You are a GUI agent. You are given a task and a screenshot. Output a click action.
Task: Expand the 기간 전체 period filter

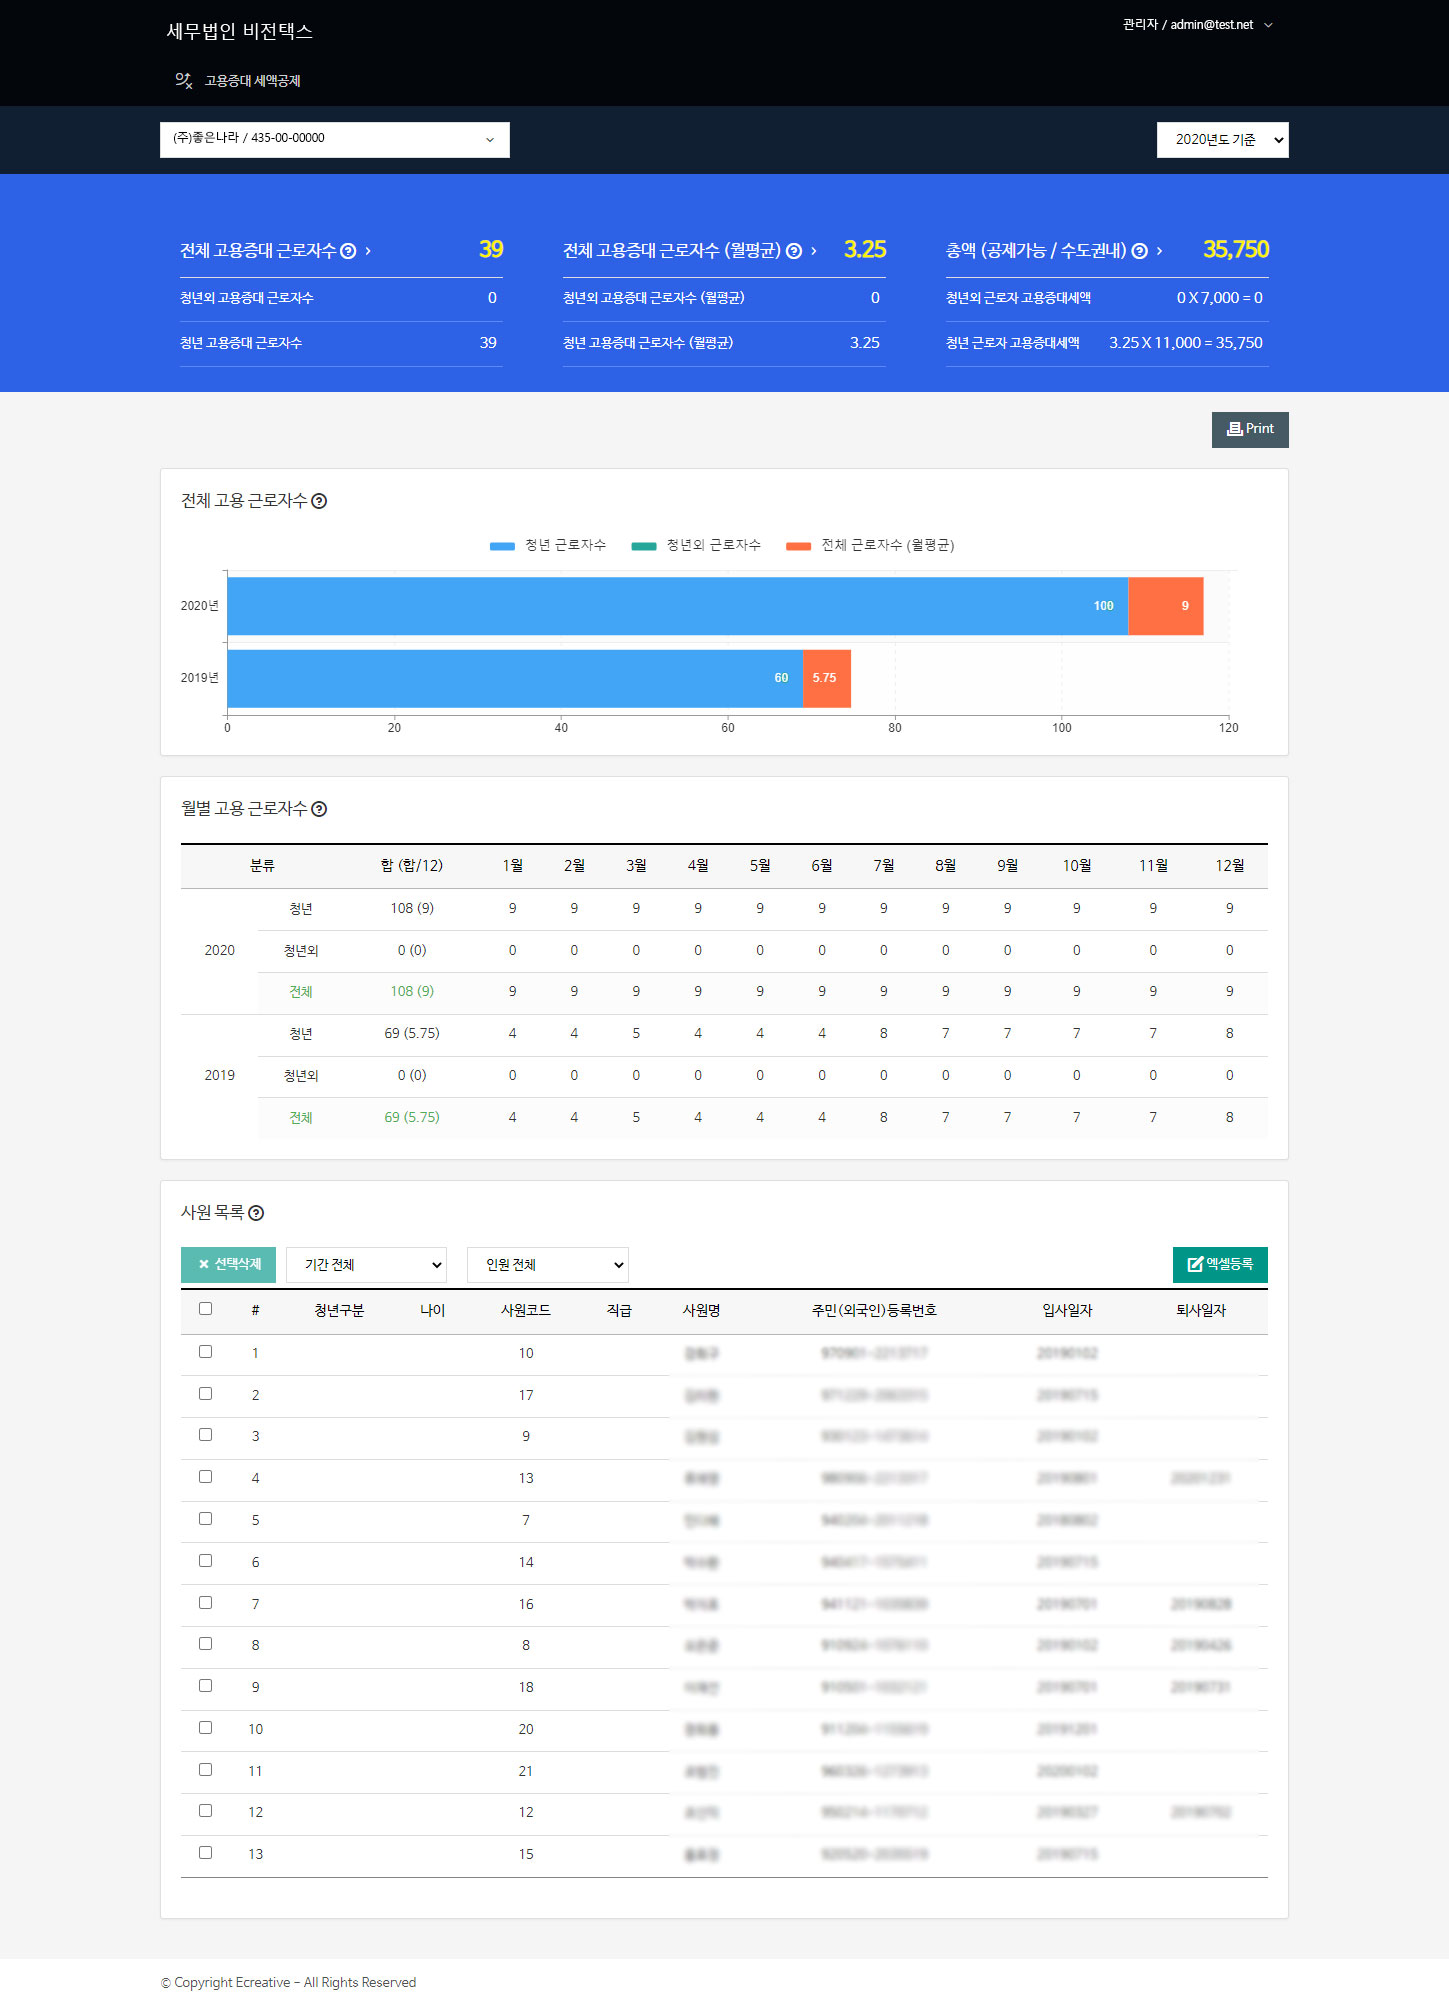point(366,1265)
